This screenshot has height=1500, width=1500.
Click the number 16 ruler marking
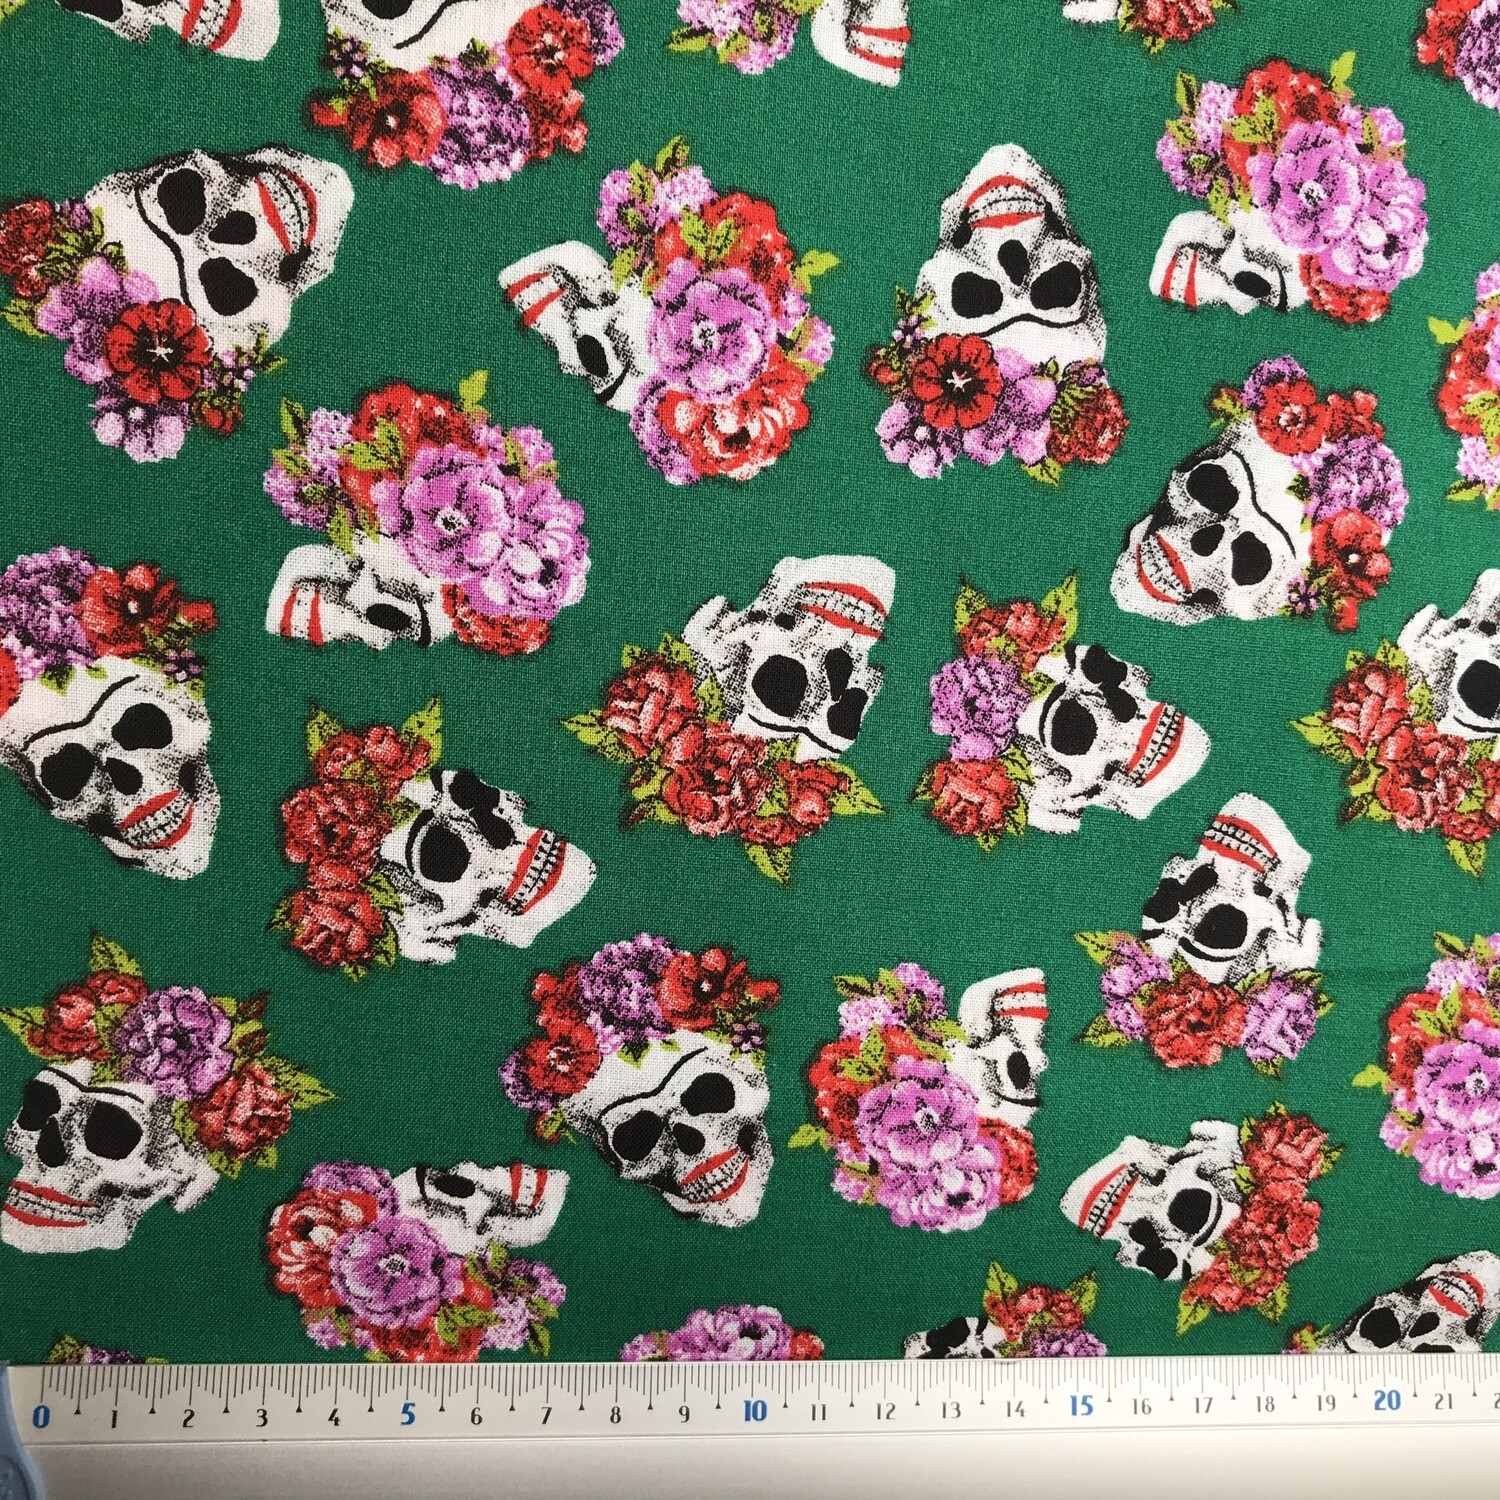pyautogui.click(x=1142, y=1407)
